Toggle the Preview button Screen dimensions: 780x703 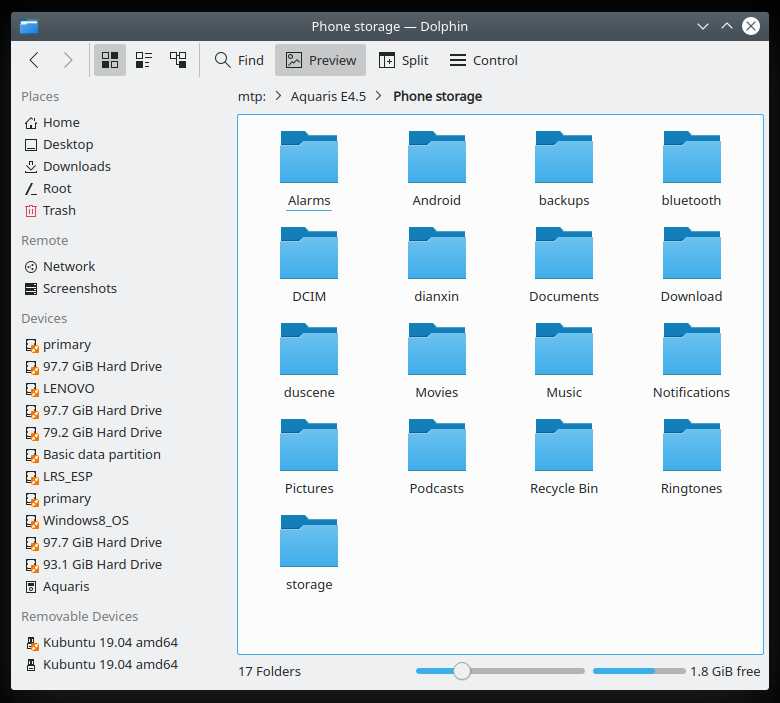click(320, 60)
